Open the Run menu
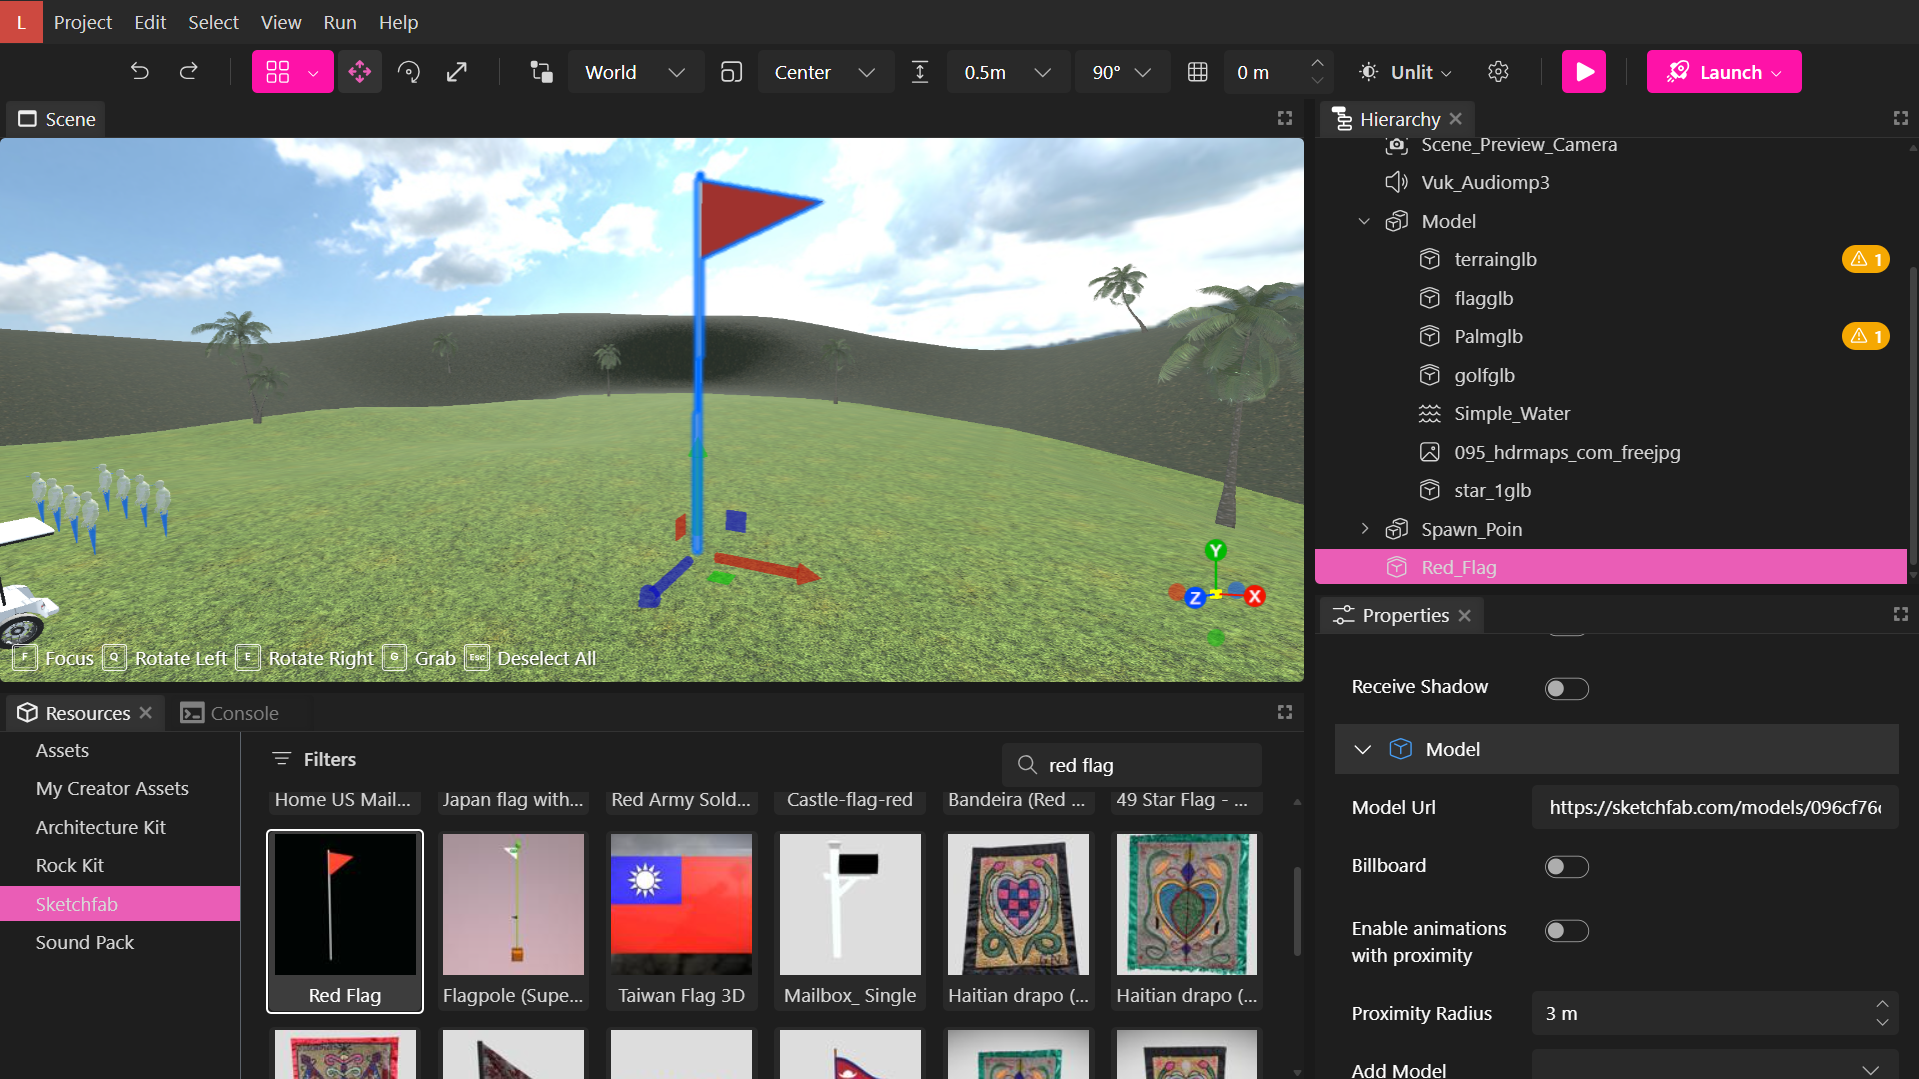1919x1079 pixels. pyautogui.click(x=340, y=22)
